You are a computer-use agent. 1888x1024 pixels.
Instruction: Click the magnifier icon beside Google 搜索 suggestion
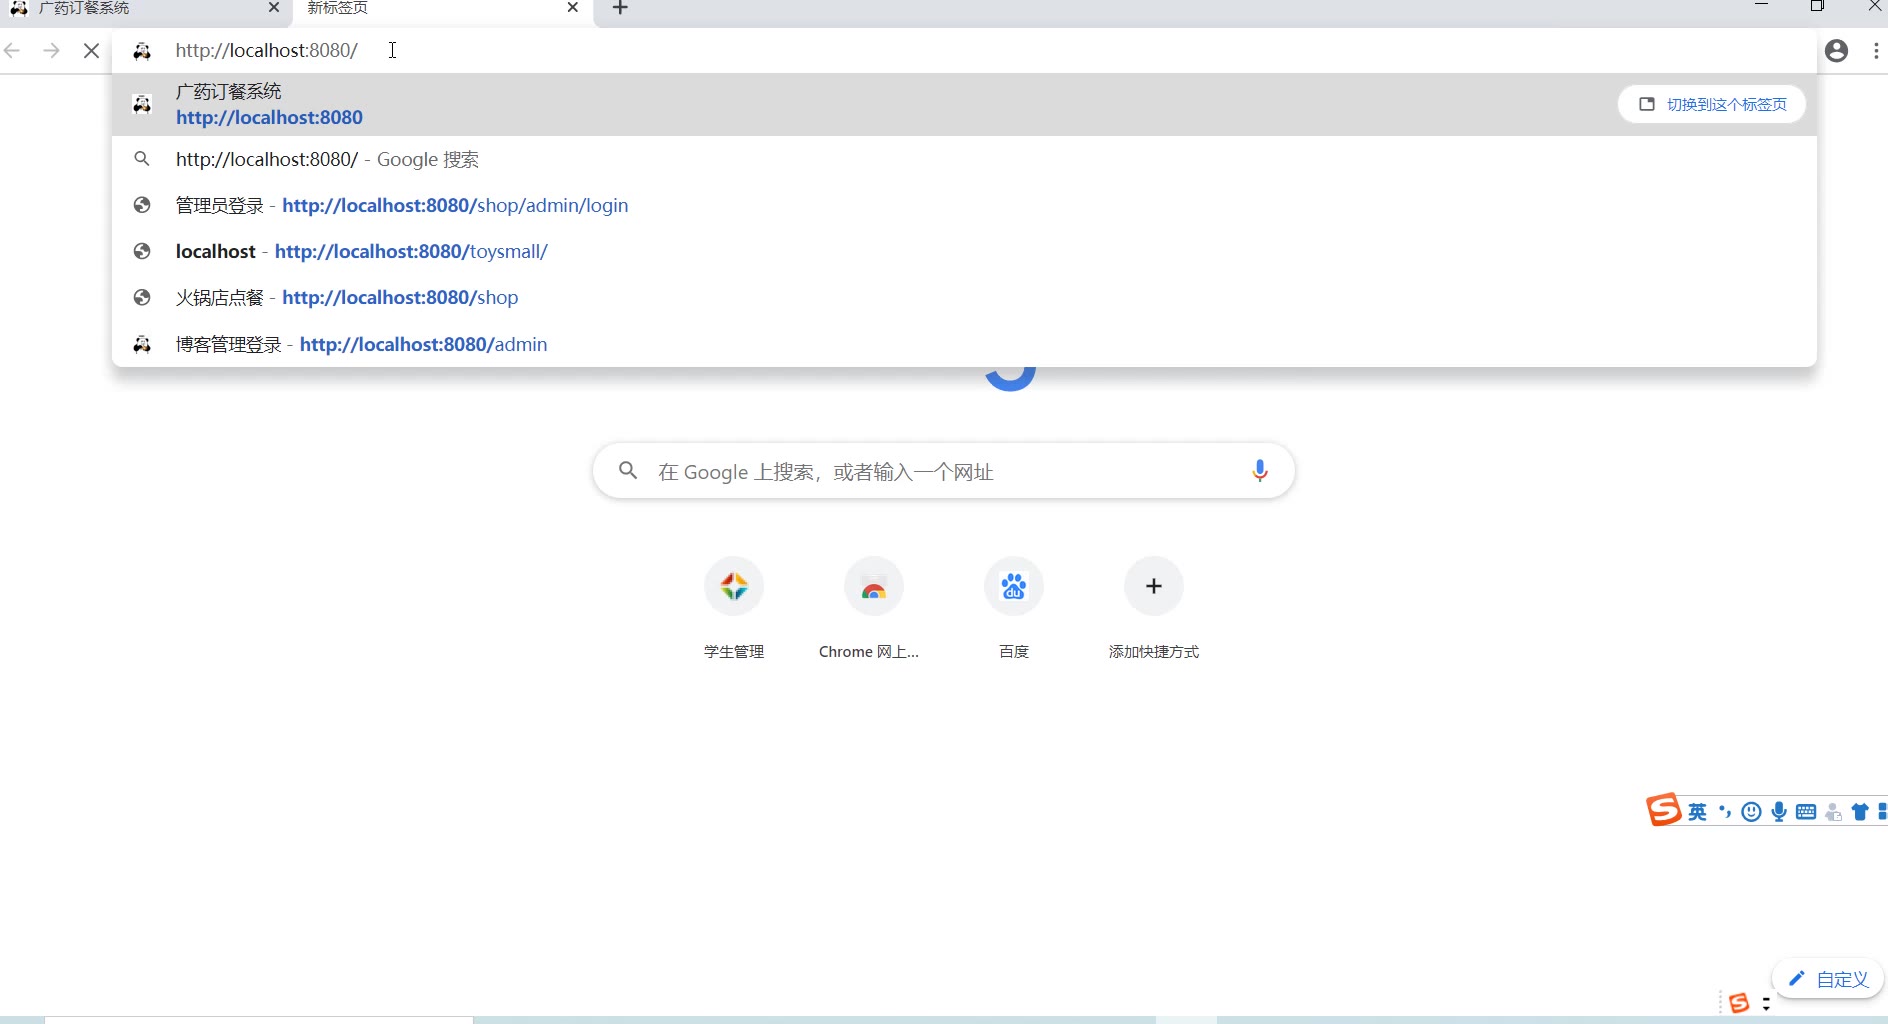pos(142,159)
